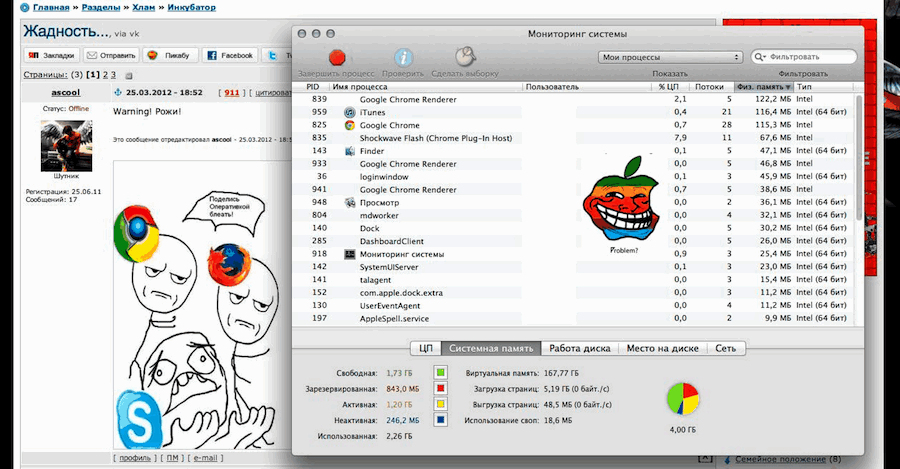Click the anchor icon next to post date
The height and width of the screenshot is (469, 900).
(x=119, y=92)
